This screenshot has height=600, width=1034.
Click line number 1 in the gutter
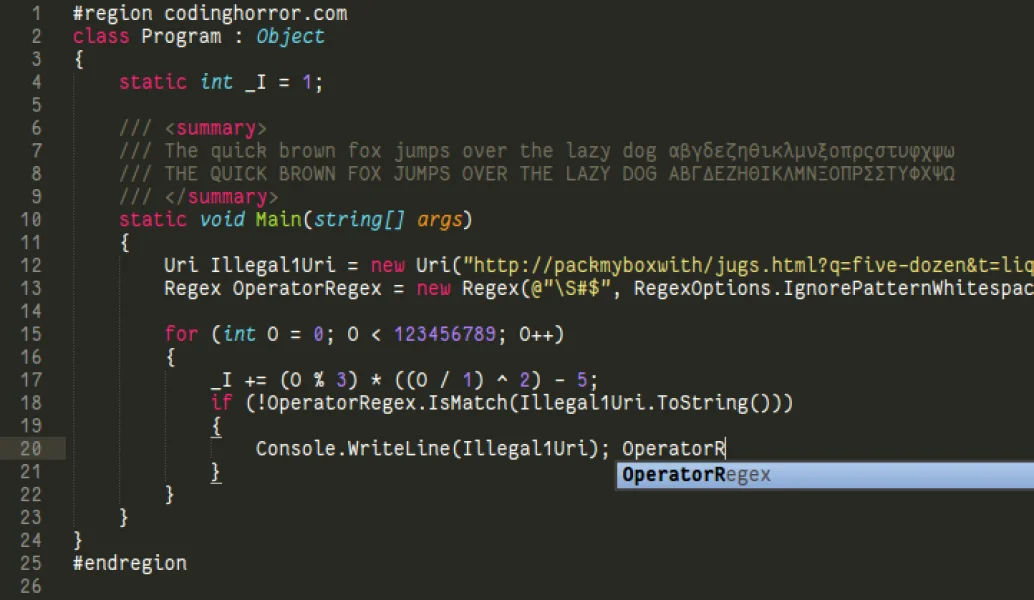(x=36, y=13)
